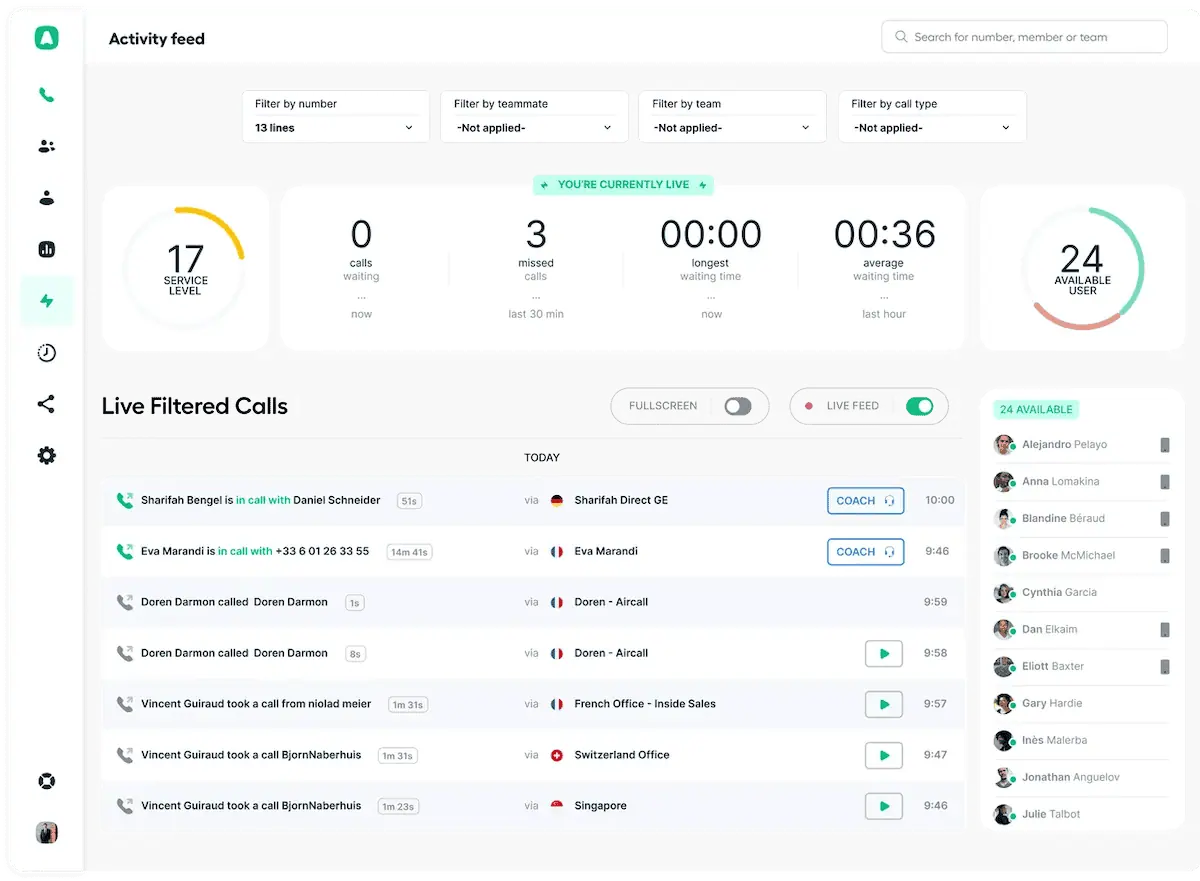Turn off the Live Feed toggle
The image size is (1200, 881).
(x=918, y=406)
